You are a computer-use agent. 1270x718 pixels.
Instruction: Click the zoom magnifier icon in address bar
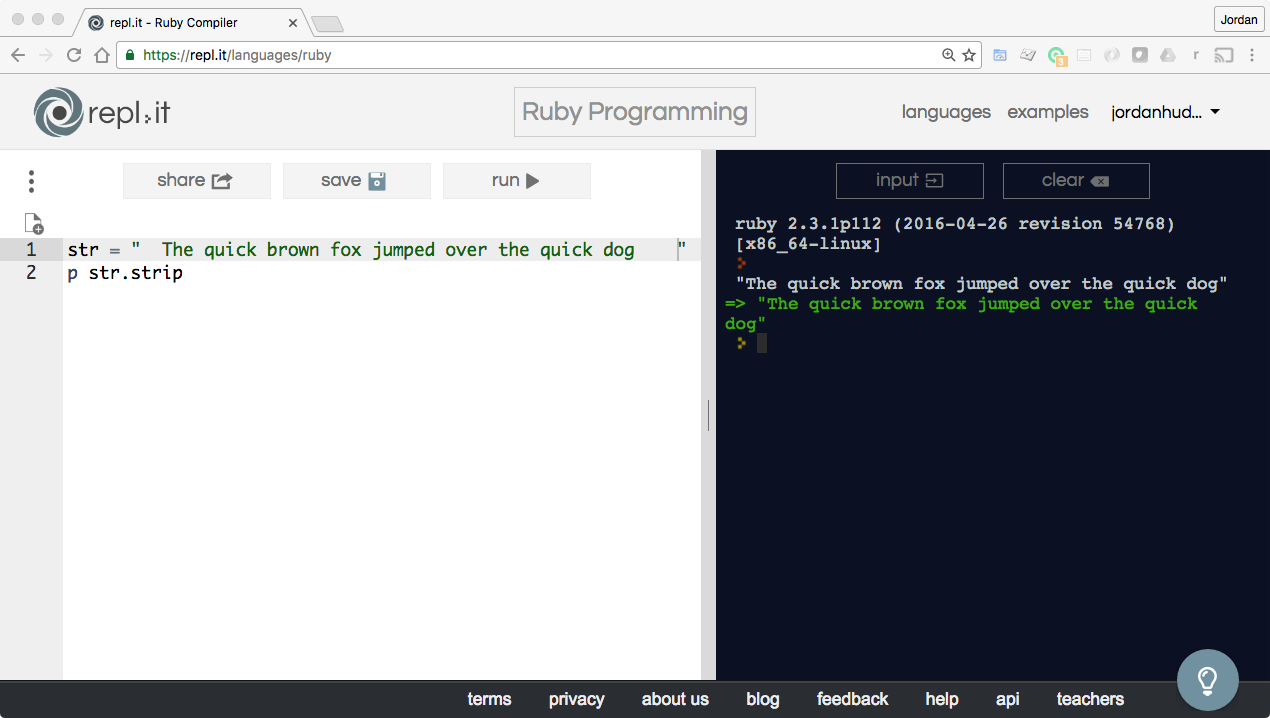click(948, 56)
